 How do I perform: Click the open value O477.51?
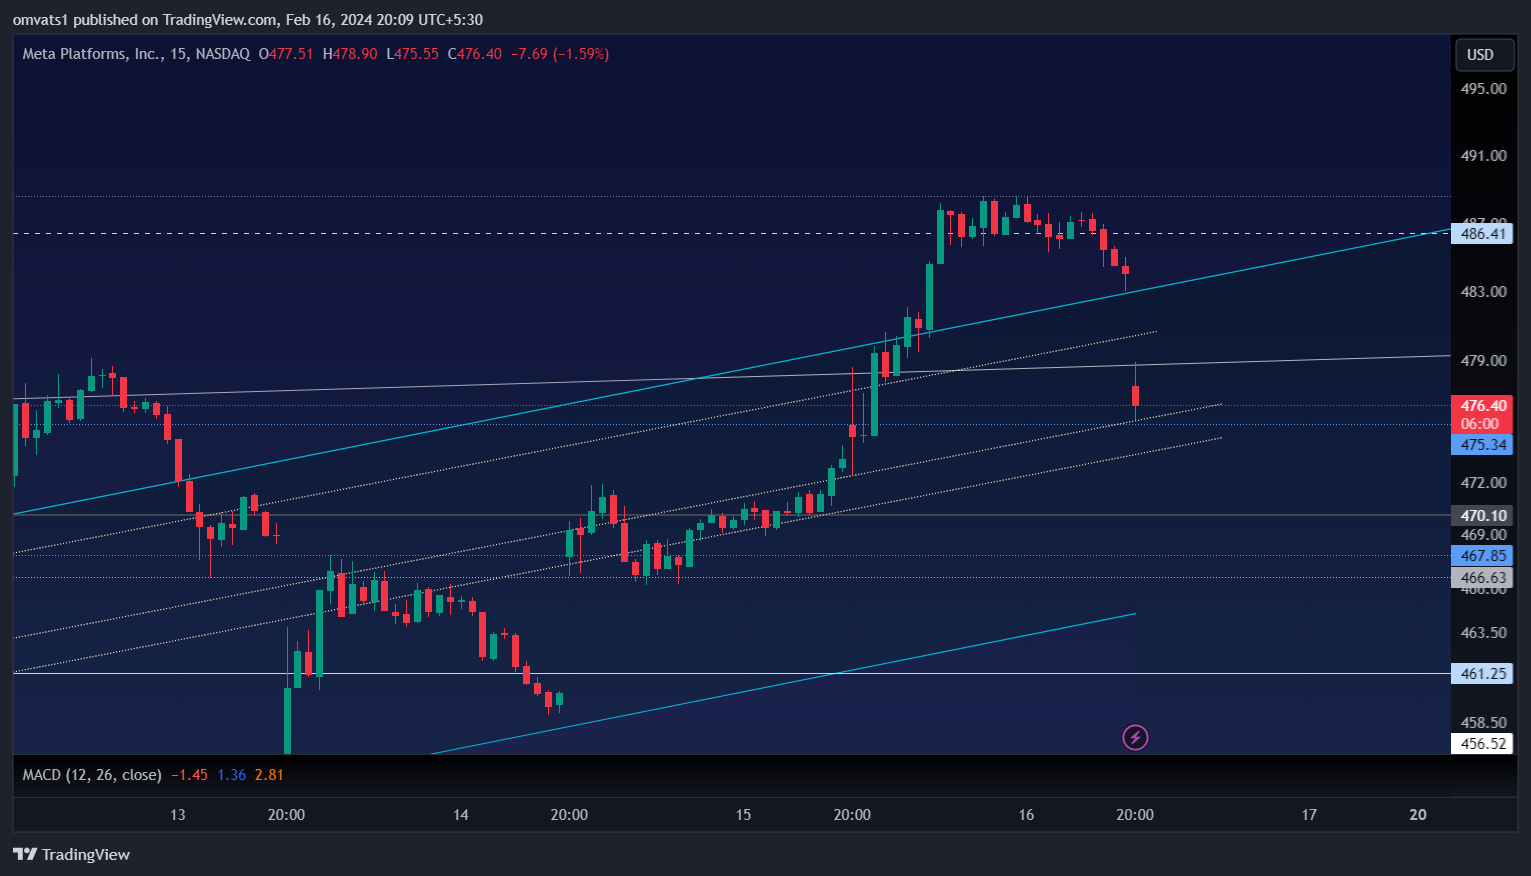click(286, 54)
